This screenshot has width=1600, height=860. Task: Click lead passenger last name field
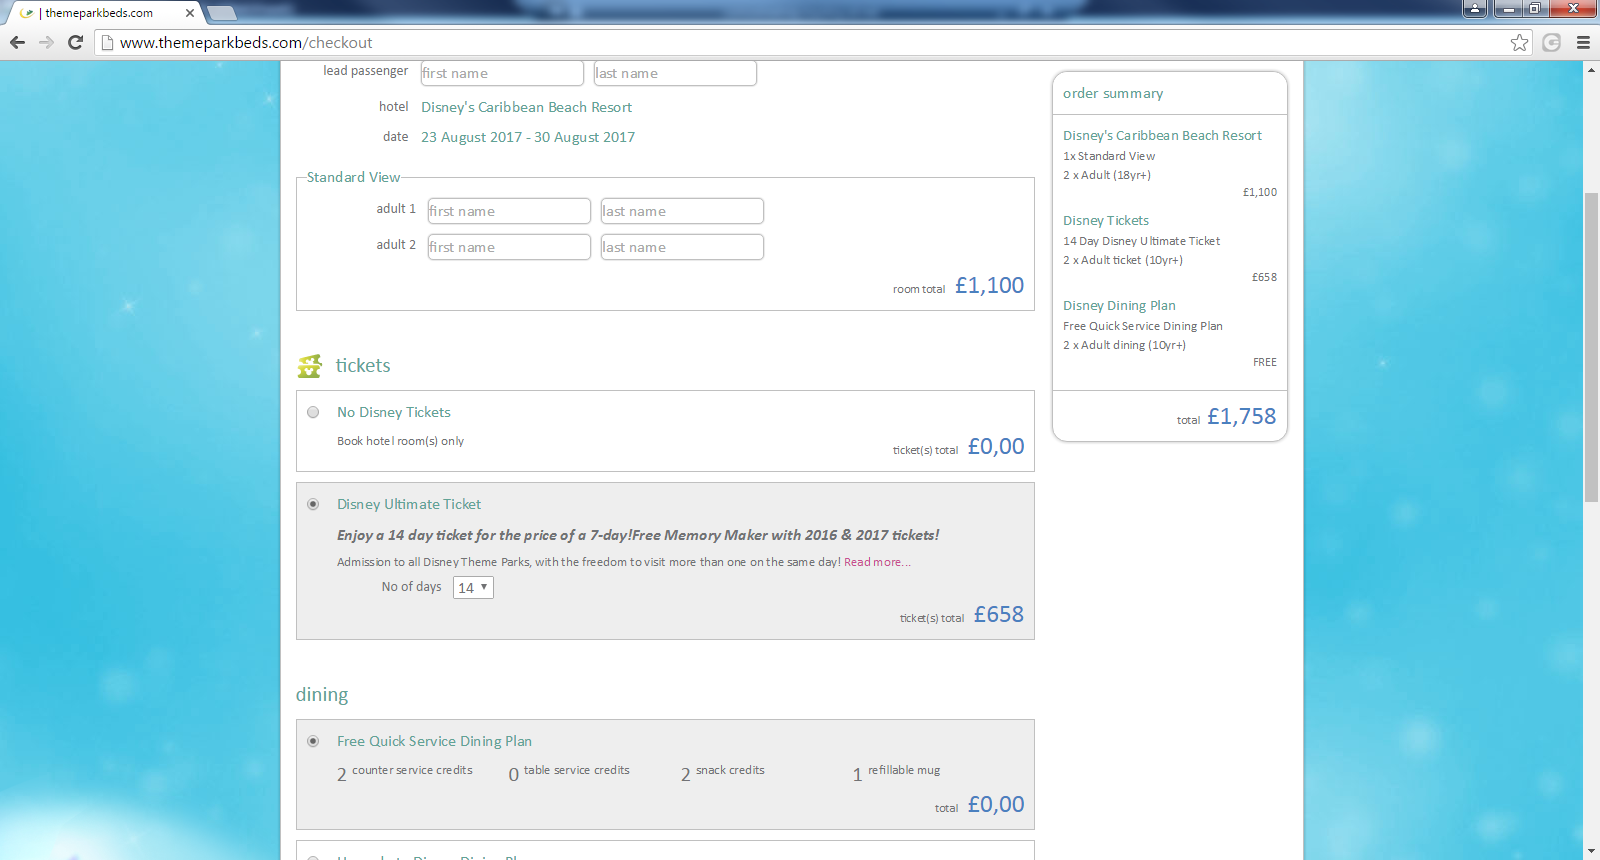pos(675,73)
